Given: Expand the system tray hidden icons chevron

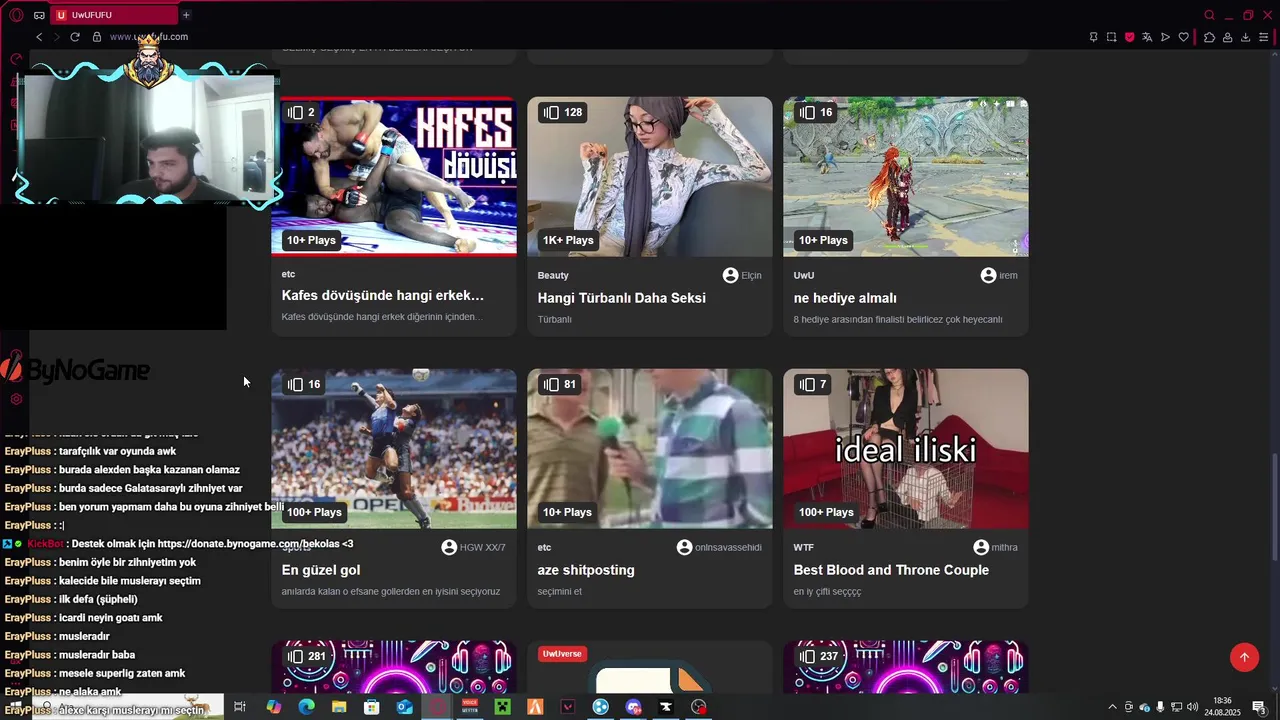Looking at the screenshot, I should (1112, 707).
